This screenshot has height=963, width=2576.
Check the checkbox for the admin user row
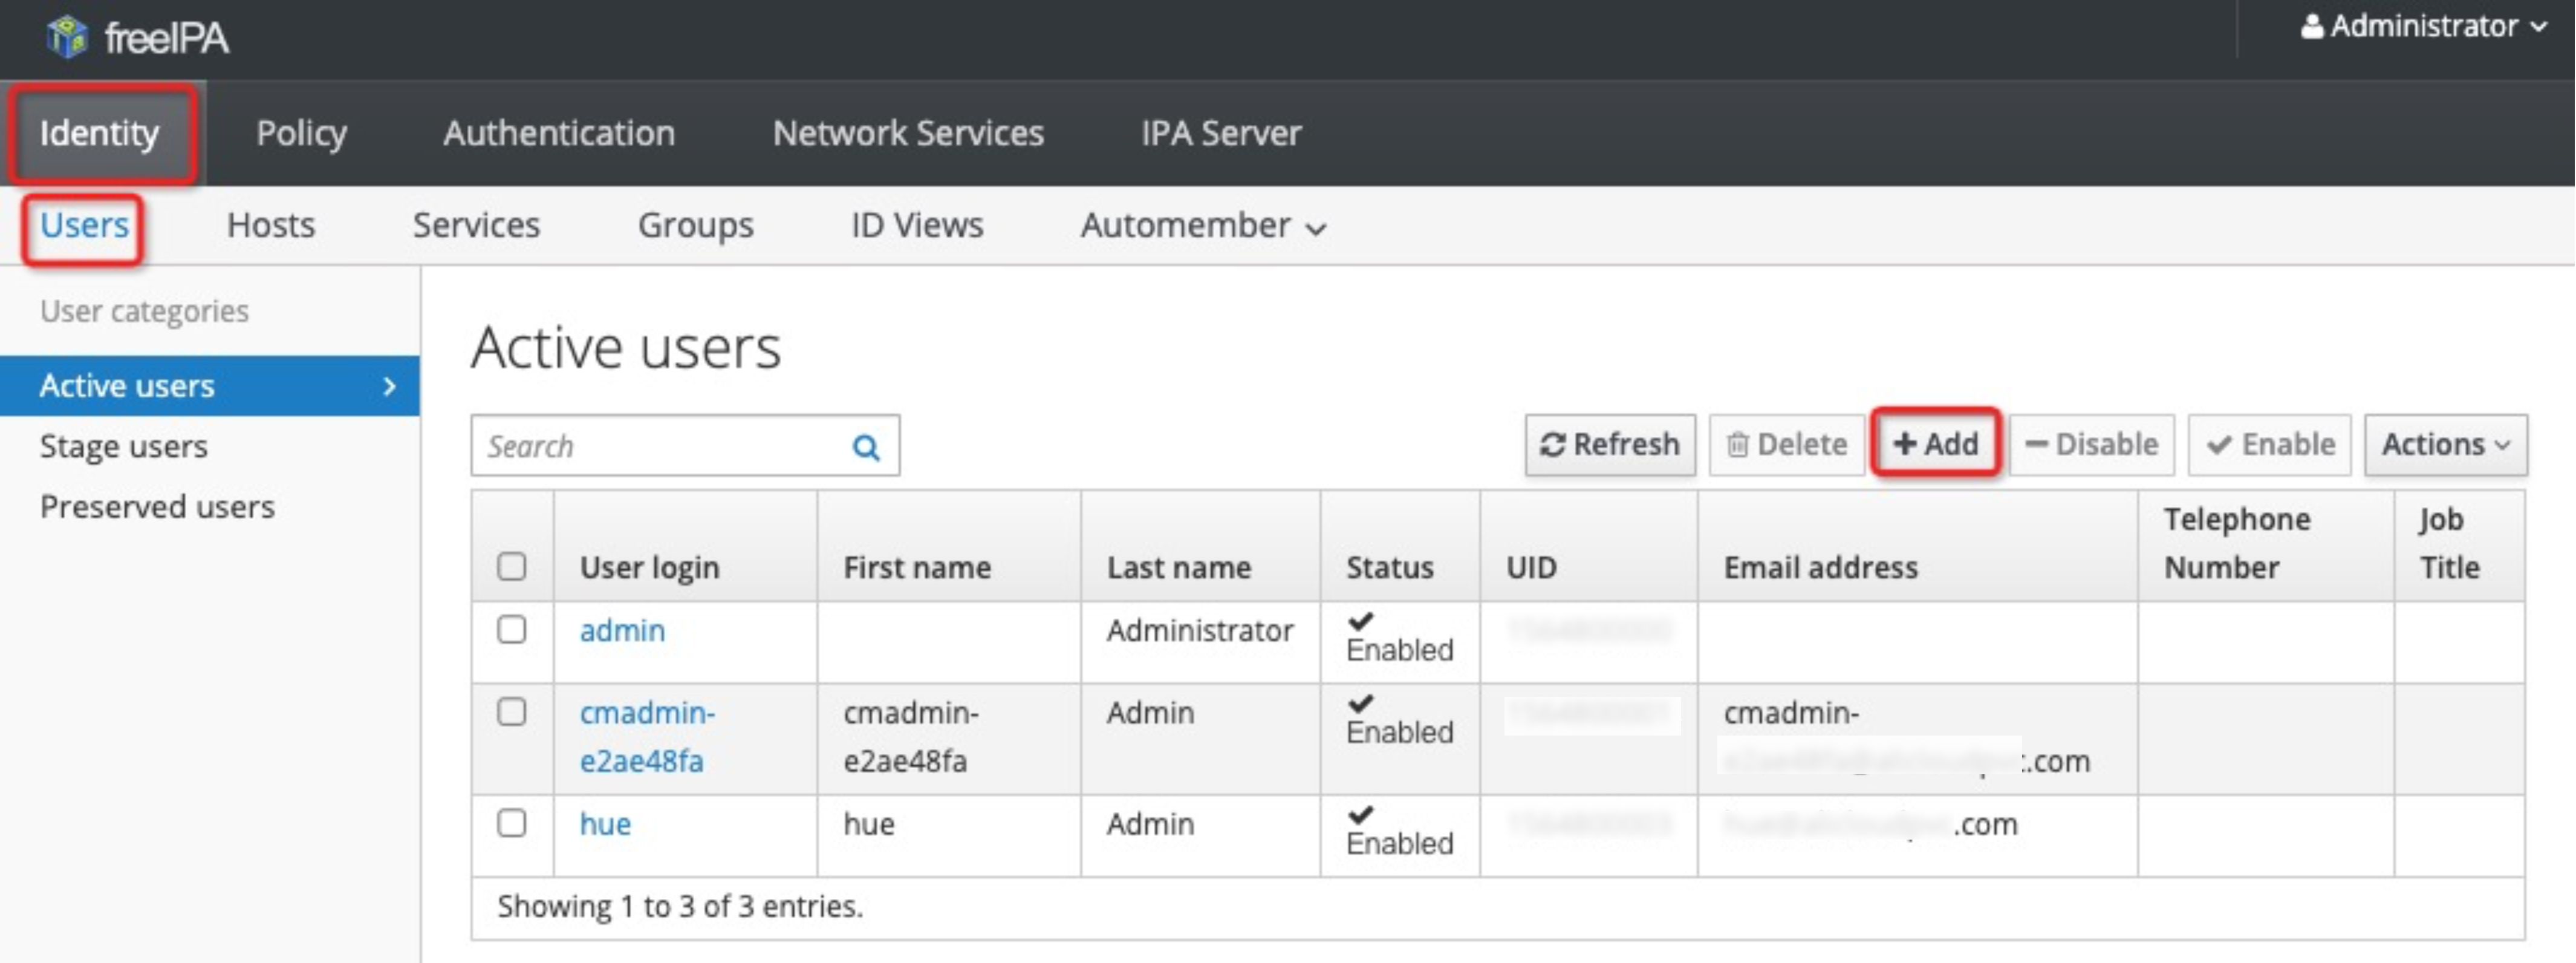coord(512,630)
